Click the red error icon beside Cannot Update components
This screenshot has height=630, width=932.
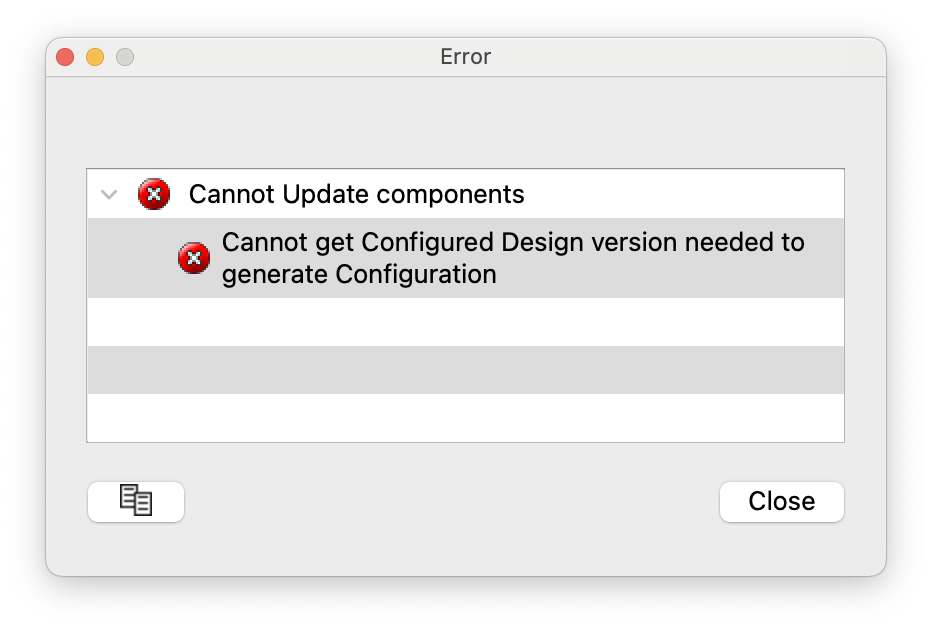[x=153, y=194]
